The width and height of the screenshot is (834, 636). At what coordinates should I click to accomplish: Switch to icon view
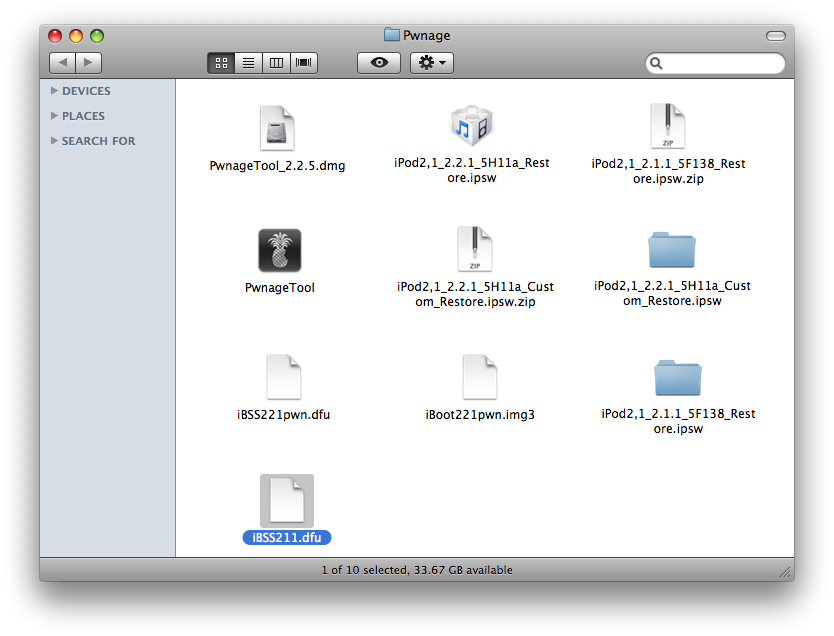point(221,63)
